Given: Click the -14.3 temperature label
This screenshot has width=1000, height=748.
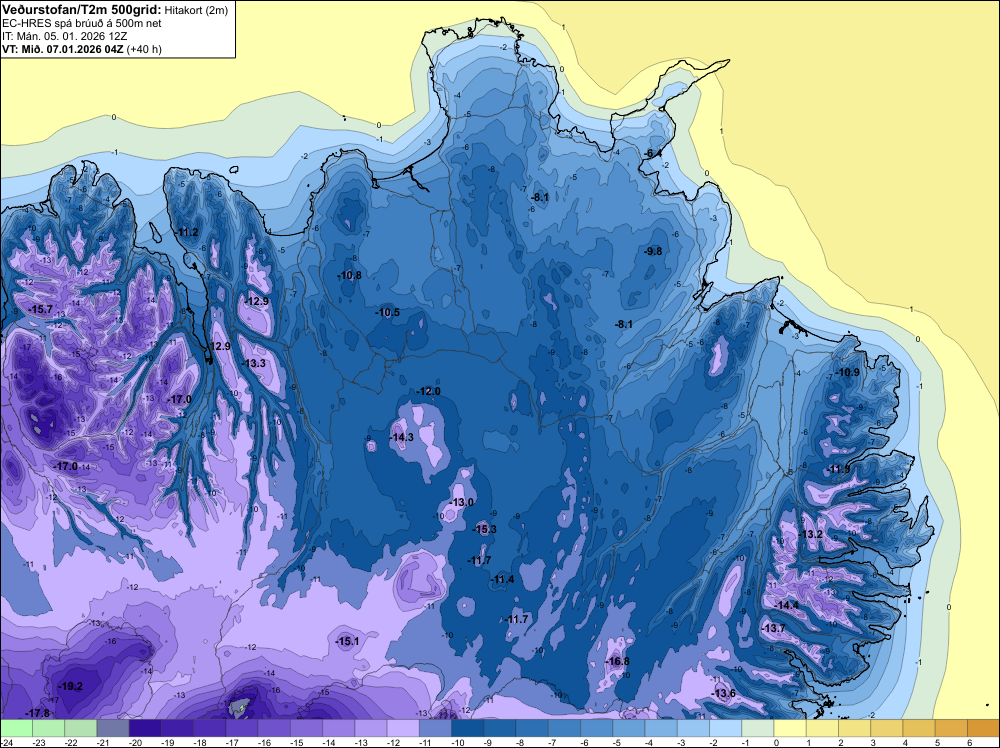Looking at the screenshot, I should [402, 437].
